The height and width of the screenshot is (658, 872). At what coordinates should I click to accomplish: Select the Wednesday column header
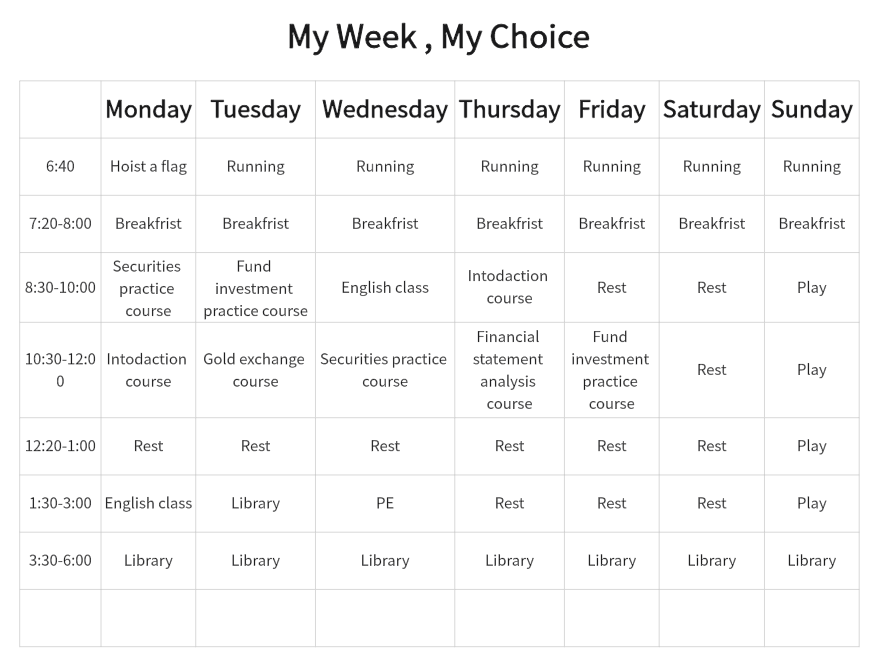[x=385, y=110]
